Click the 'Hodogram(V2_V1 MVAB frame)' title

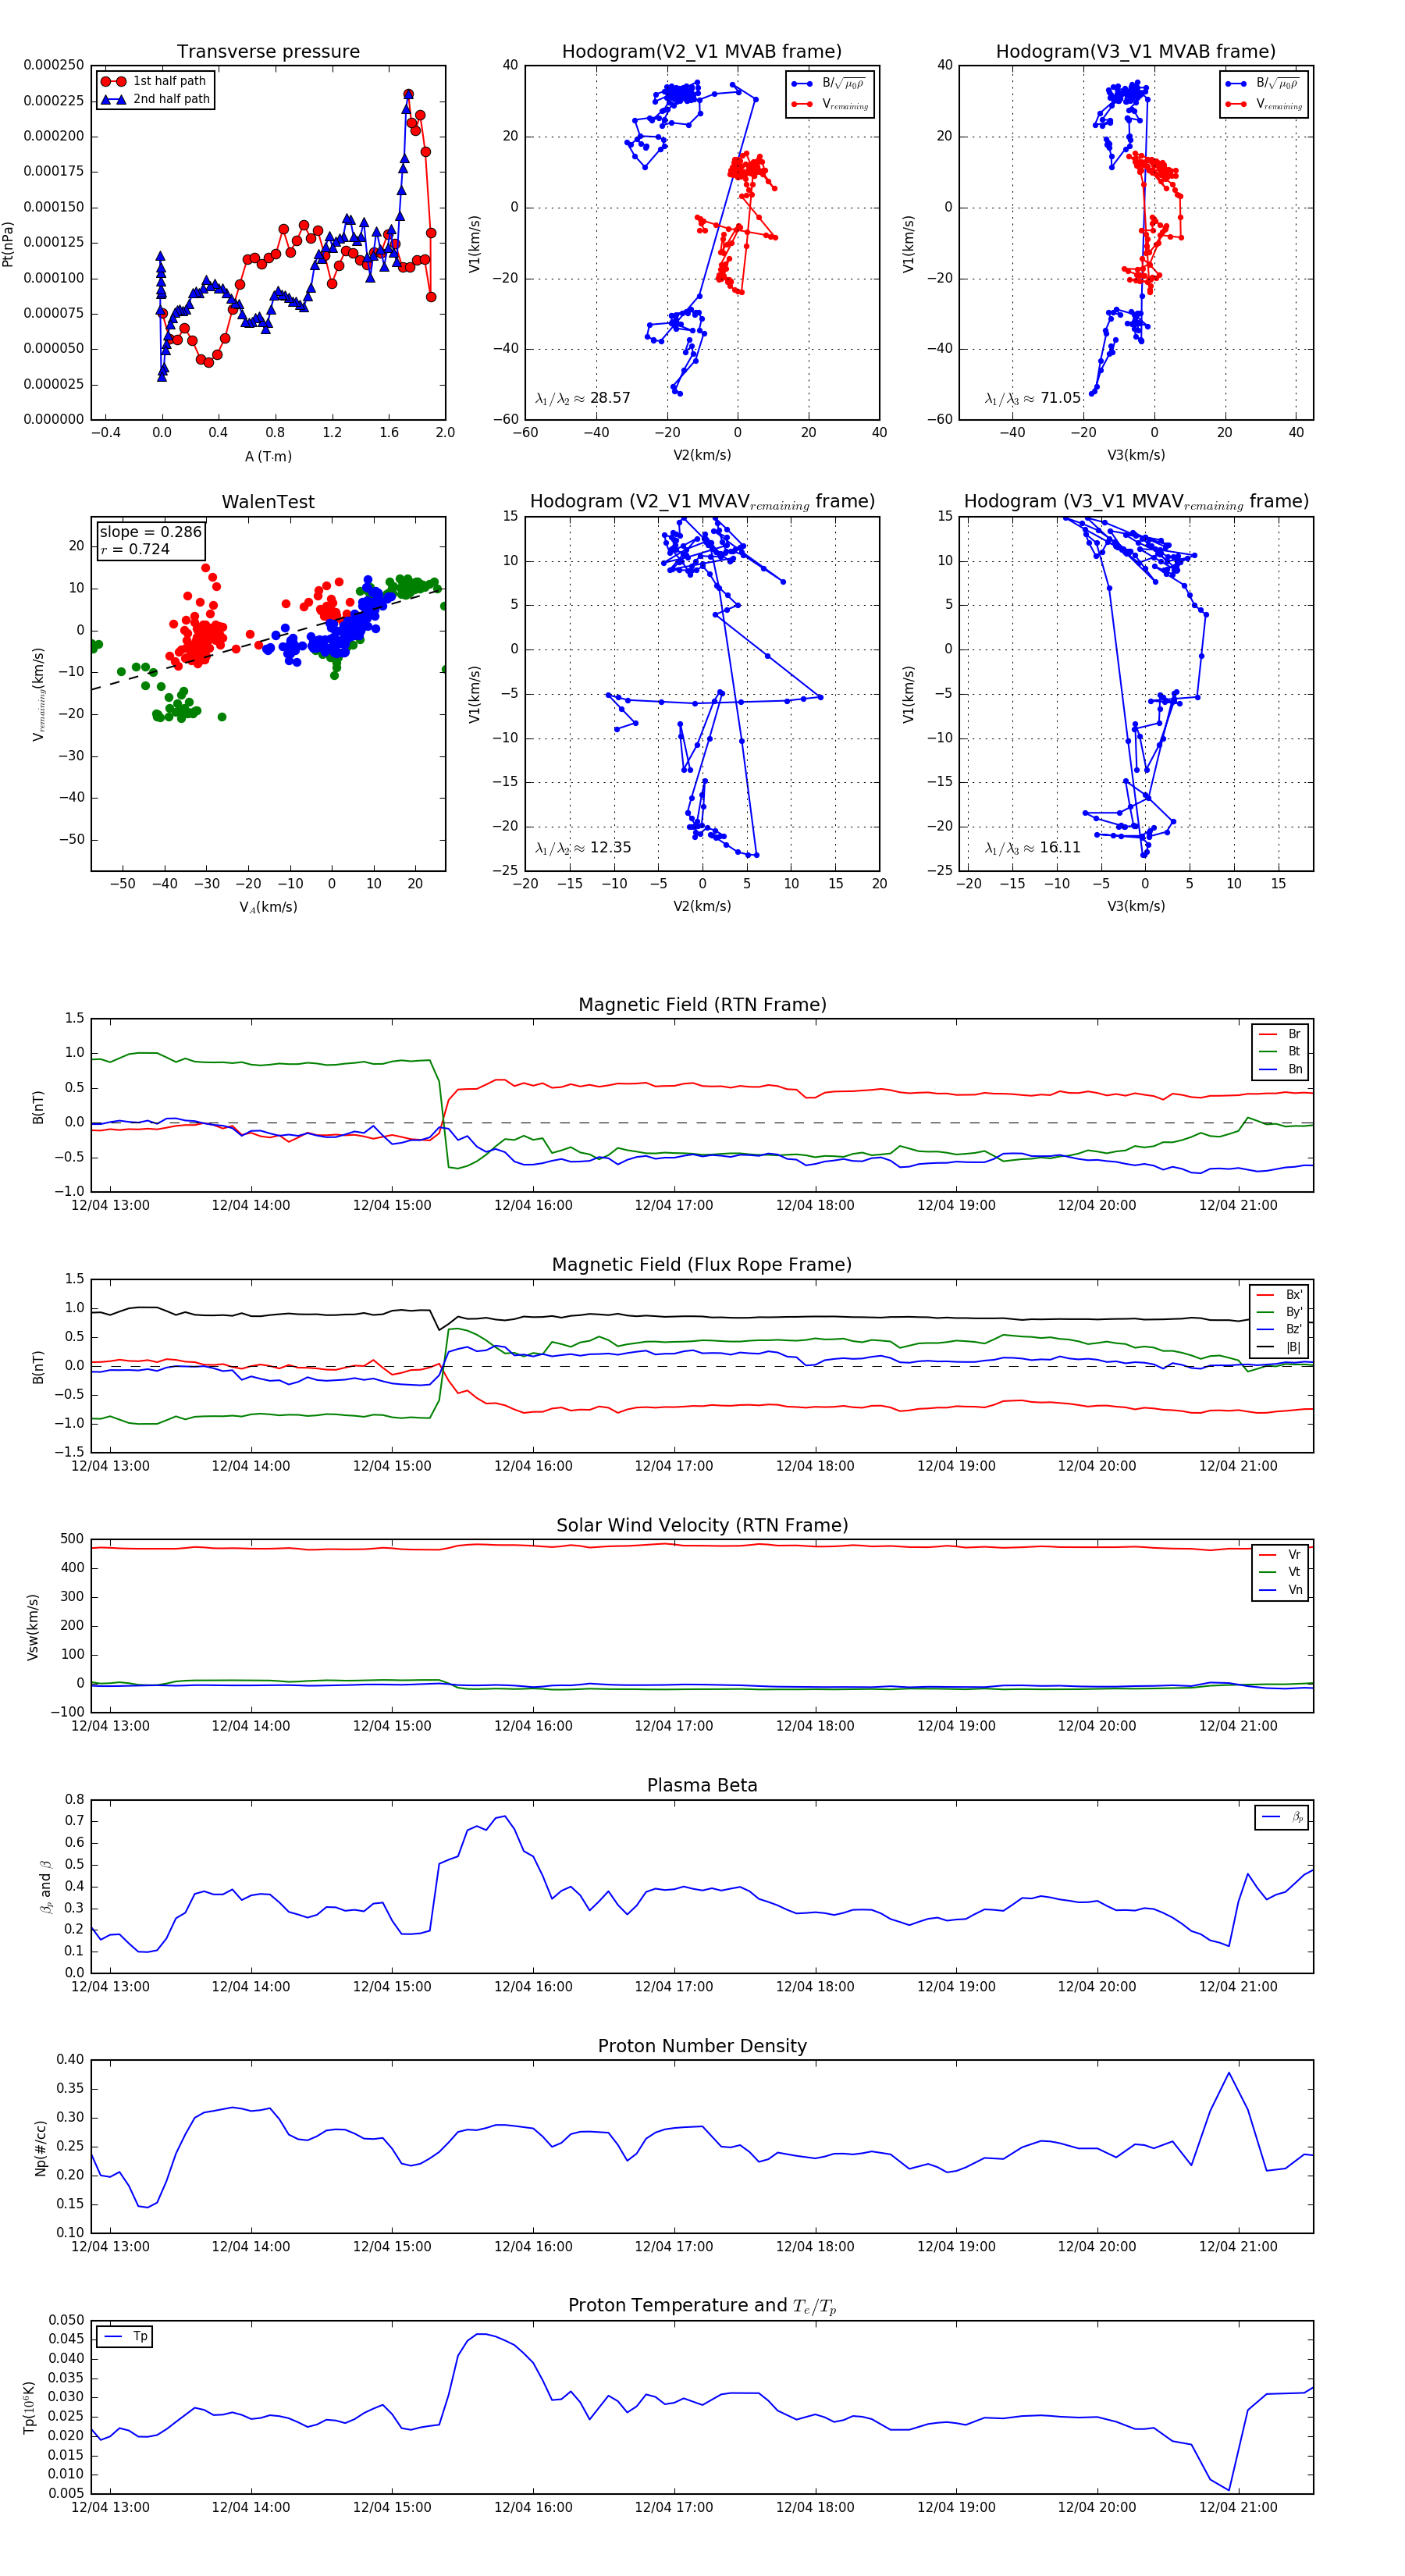[x=702, y=52]
